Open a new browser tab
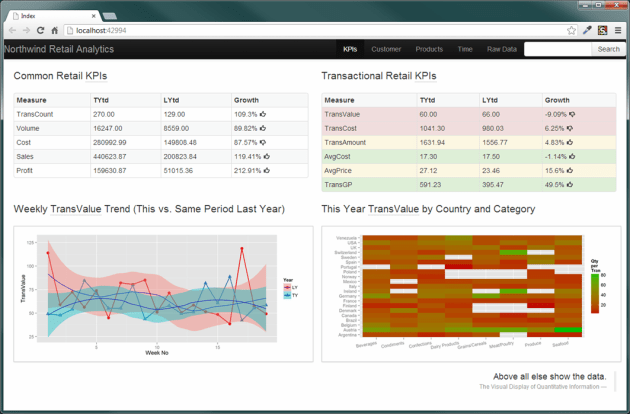Image resolution: width=630 pixels, height=414 pixels. [110, 16]
